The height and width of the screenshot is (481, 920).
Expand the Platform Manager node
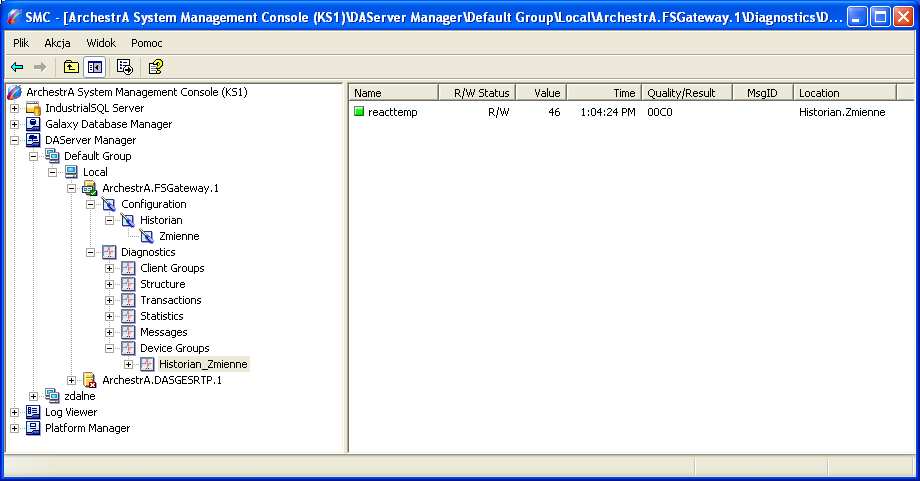coord(15,428)
